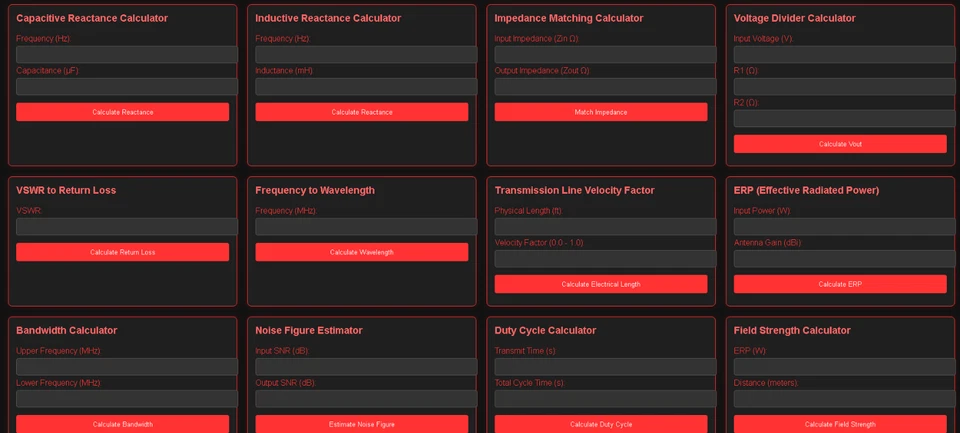Screen dimensions: 960x433
Task: Select the Input Impedance (Zin Ω) field
Action: 606,55
